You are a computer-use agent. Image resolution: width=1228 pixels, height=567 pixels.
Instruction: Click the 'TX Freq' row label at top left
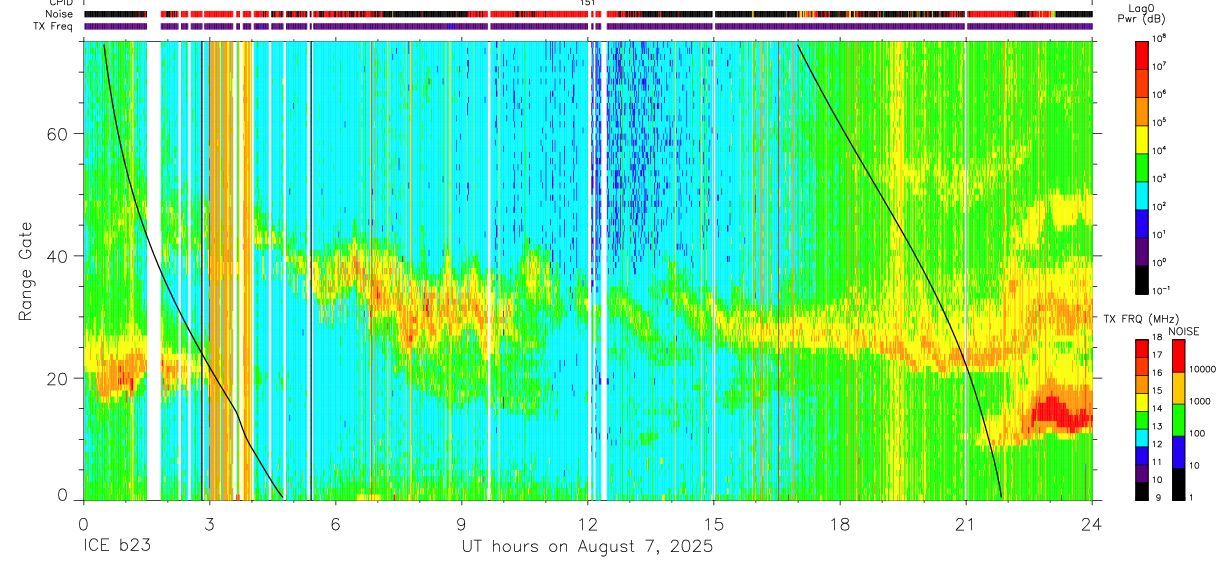[x=55, y=26]
